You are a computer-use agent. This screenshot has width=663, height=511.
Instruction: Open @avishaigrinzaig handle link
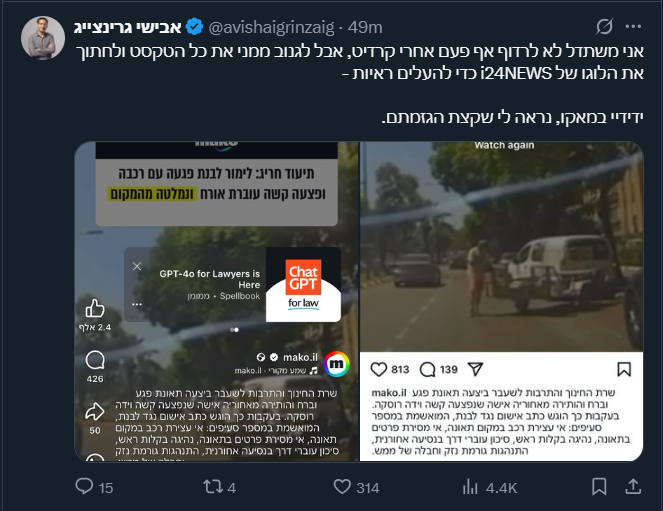pyautogui.click(x=271, y=27)
